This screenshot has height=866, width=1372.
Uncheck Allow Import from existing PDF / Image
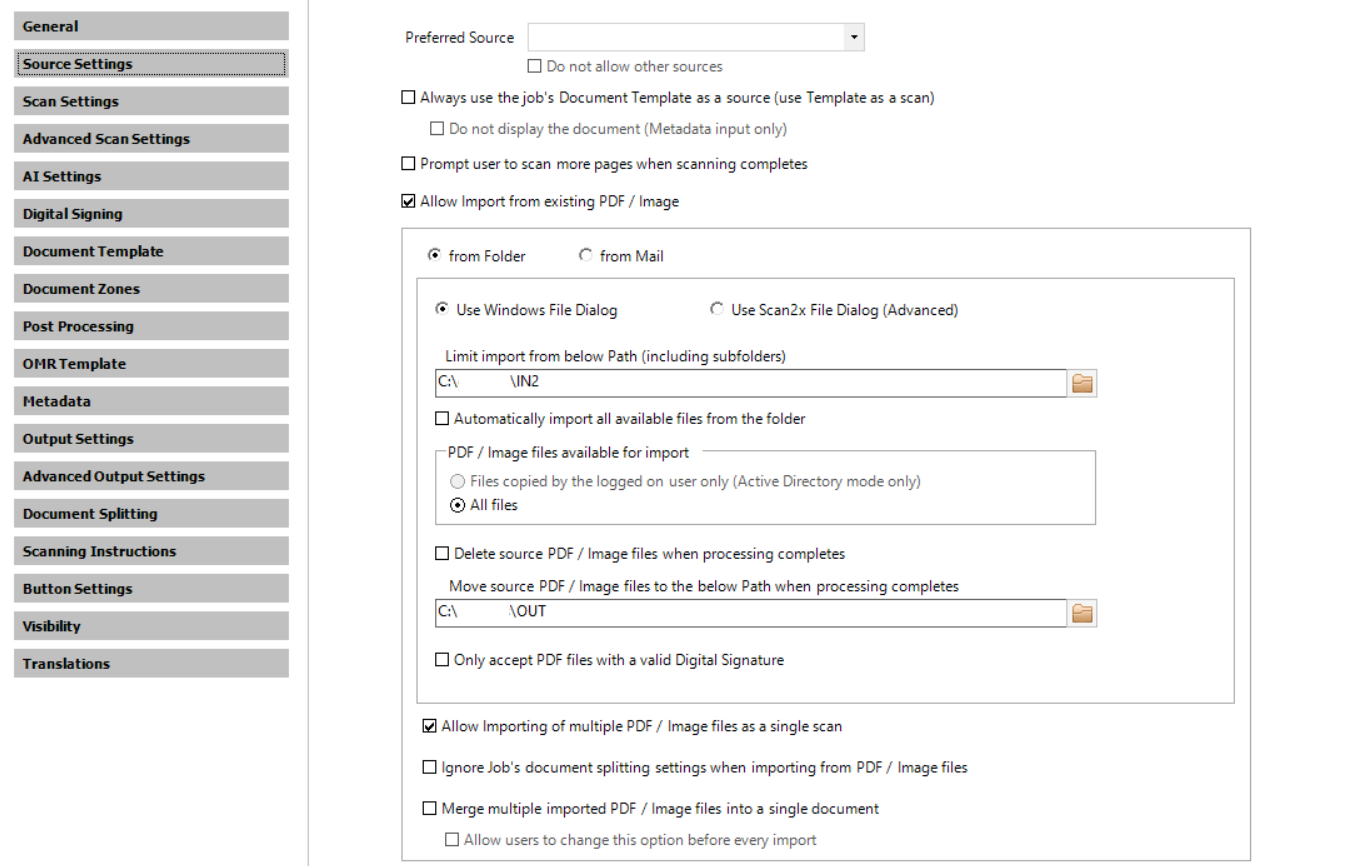coord(408,202)
